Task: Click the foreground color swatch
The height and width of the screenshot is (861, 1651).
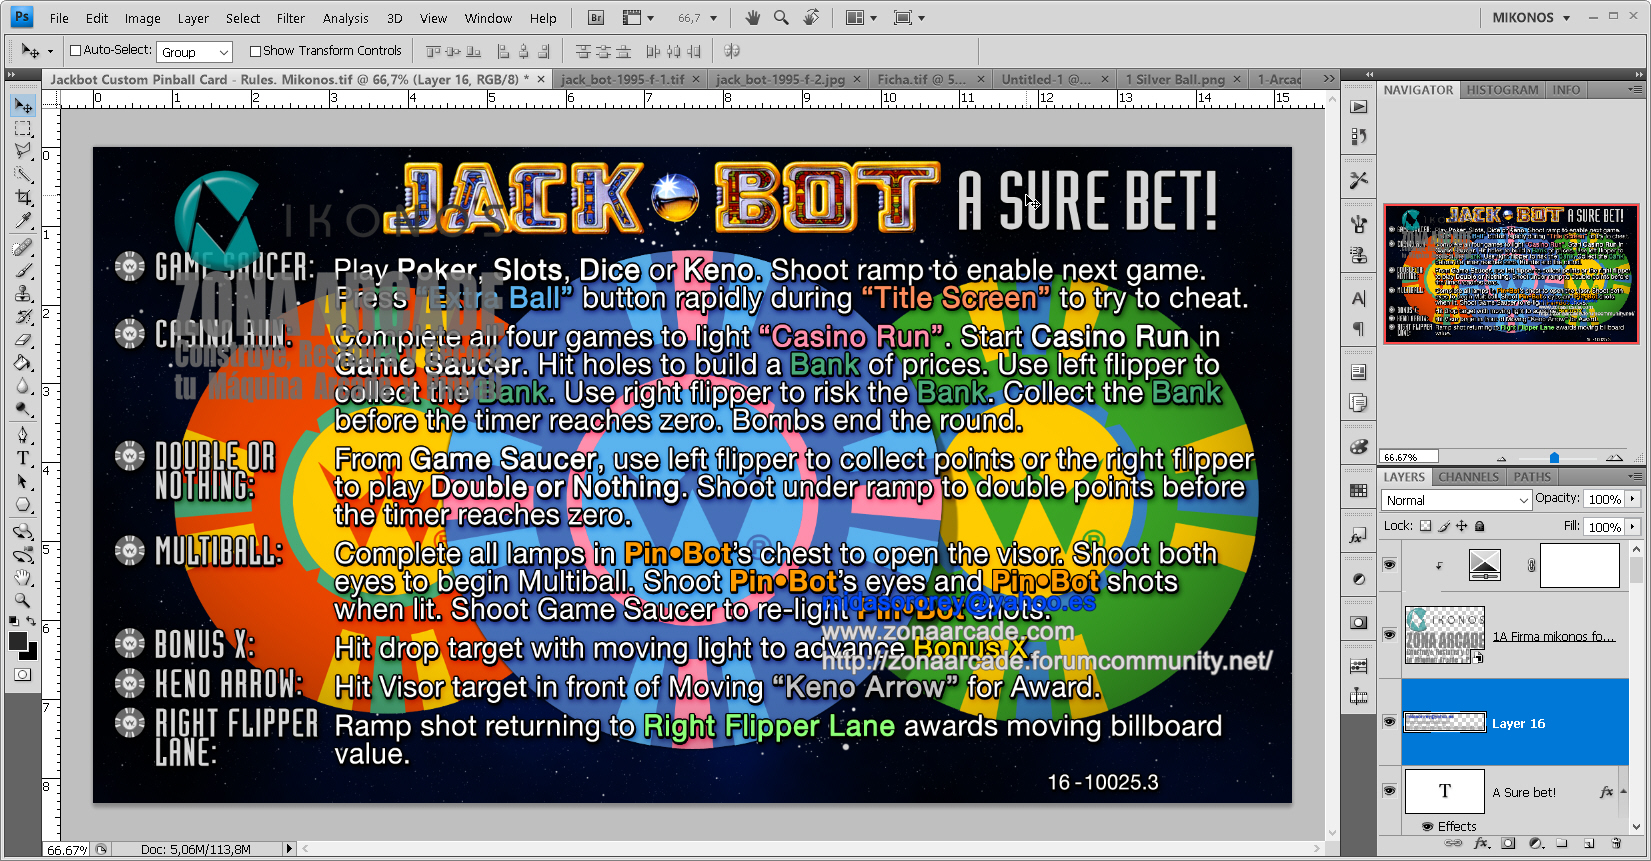Action: click(18, 641)
